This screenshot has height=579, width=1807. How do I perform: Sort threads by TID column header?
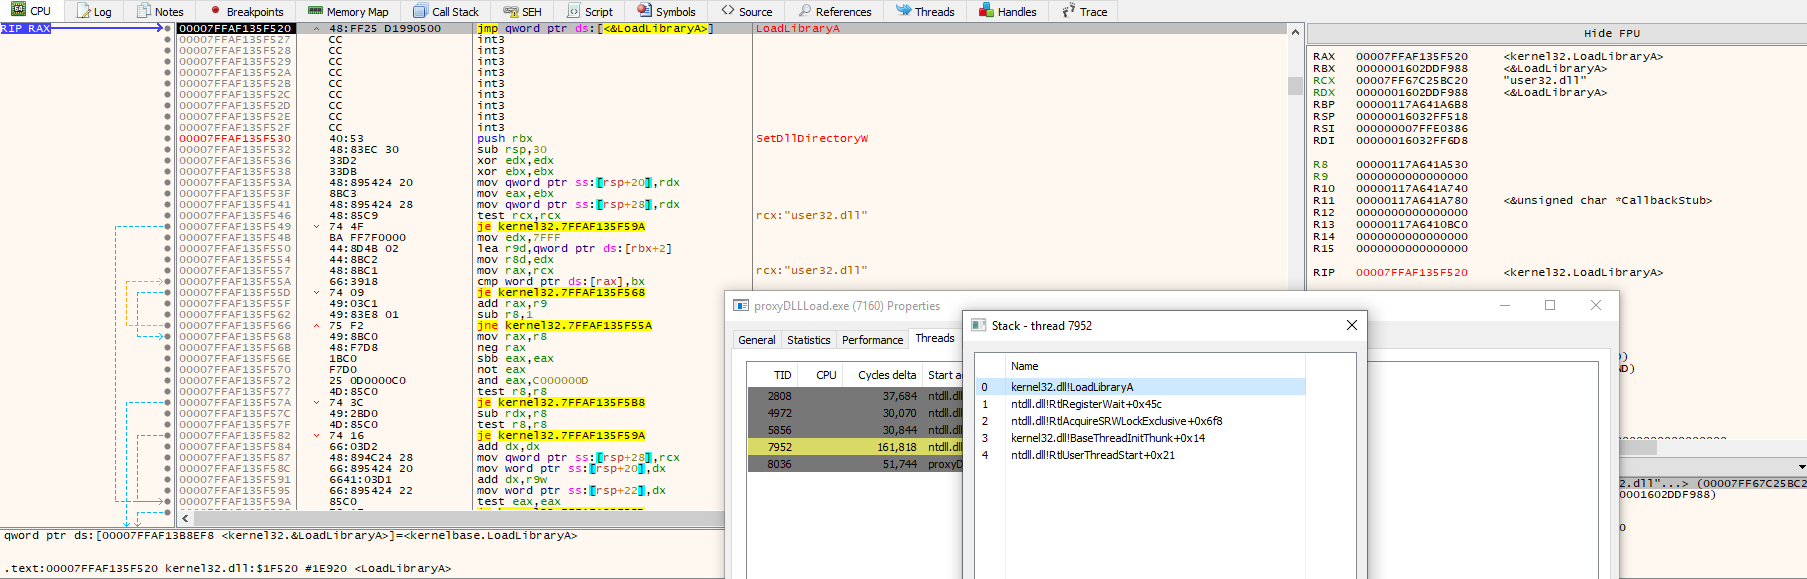782,375
